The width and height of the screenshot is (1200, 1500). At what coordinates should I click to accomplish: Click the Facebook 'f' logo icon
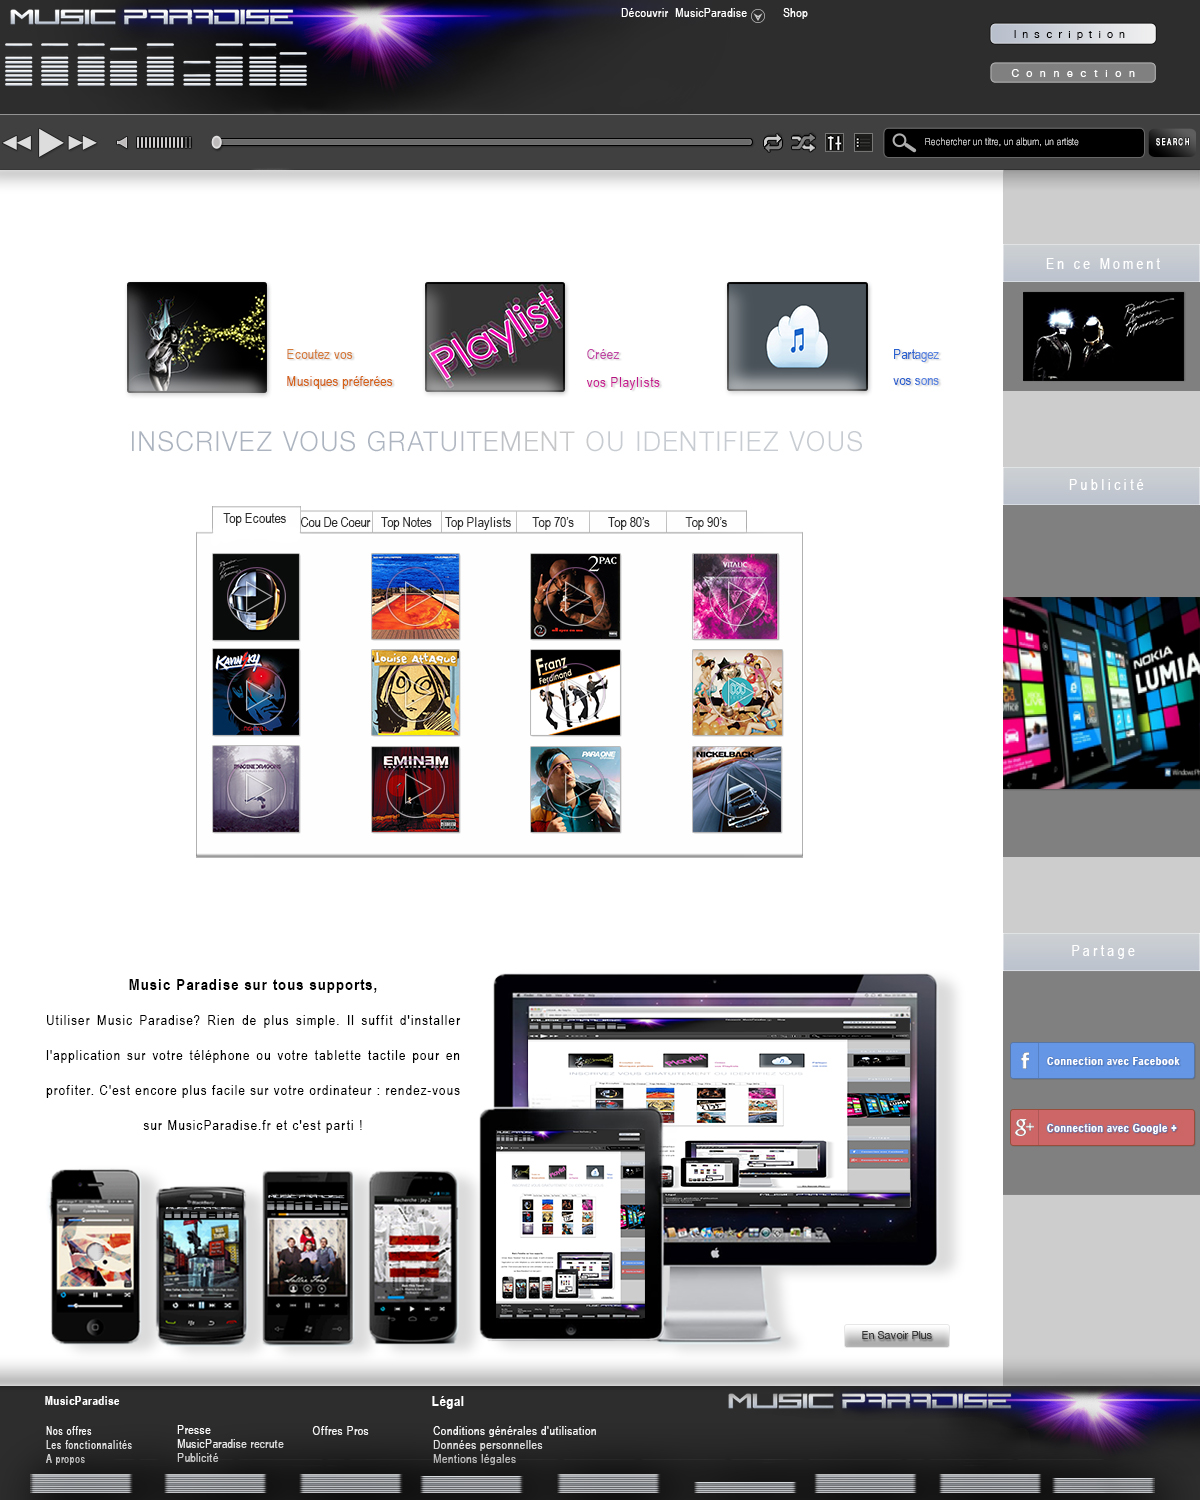[1025, 1061]
